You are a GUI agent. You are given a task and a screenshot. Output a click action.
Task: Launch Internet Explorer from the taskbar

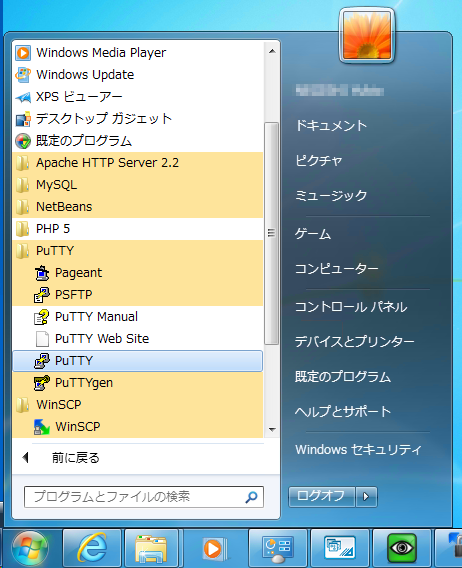[x=92, y=548]
